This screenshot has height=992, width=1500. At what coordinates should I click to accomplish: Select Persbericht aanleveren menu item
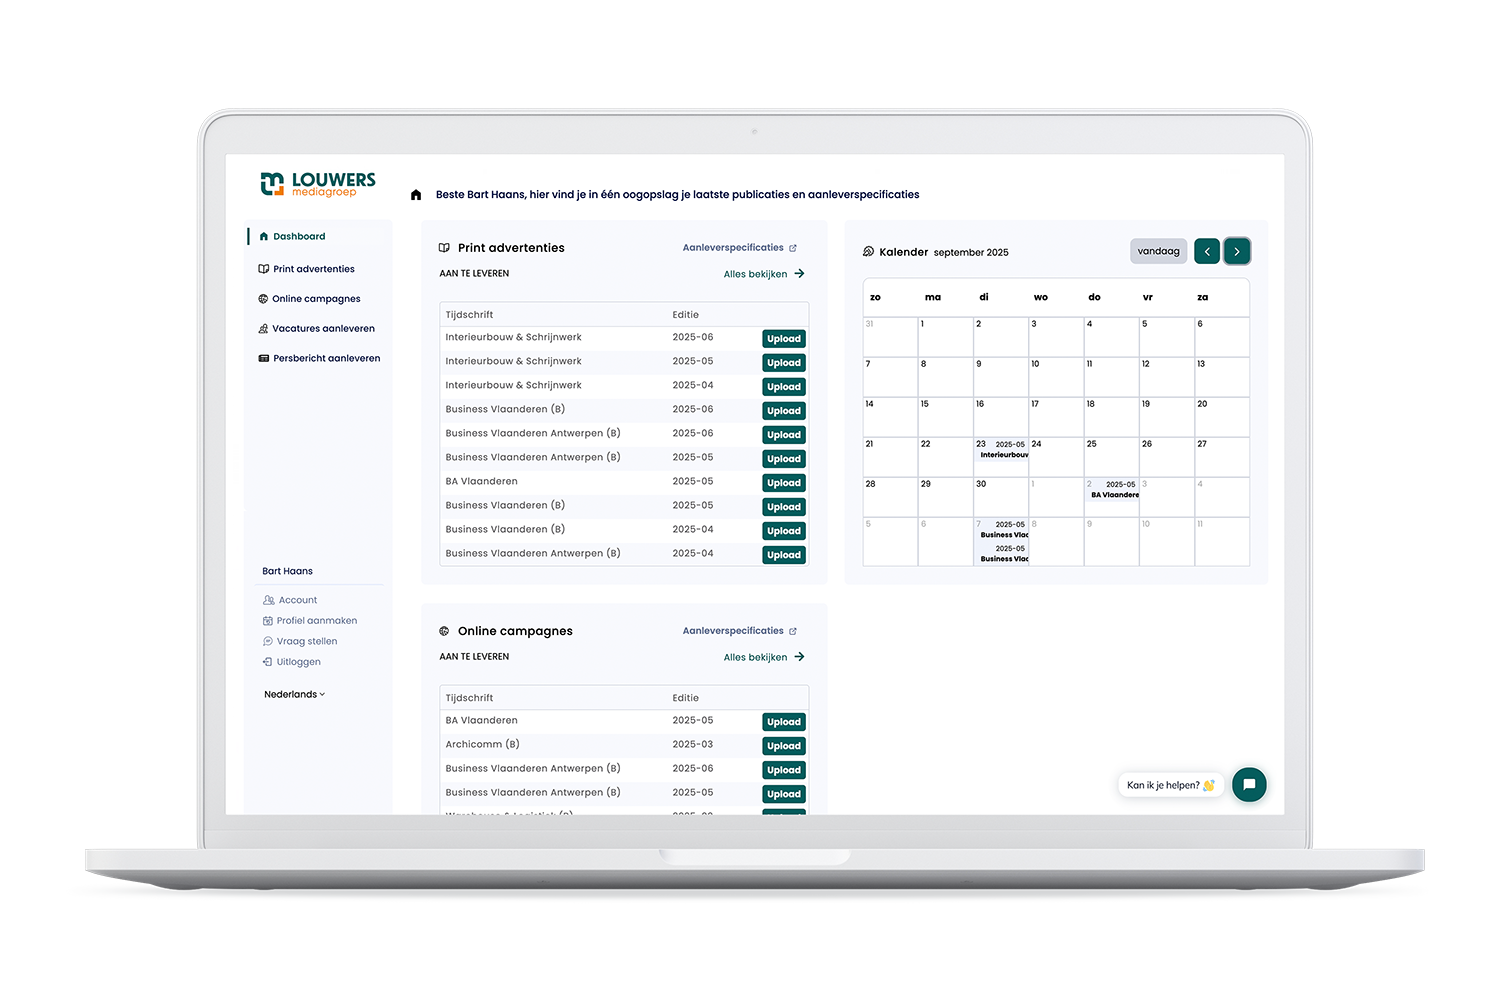[326, 359]
